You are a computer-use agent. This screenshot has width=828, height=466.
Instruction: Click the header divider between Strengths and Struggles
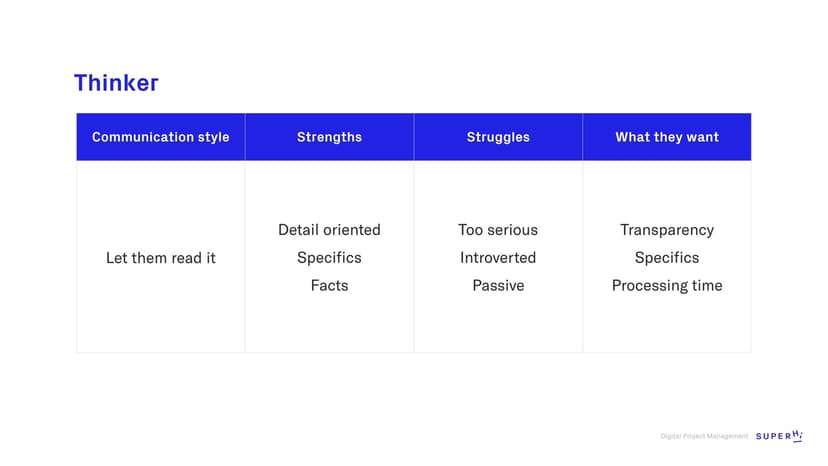[414, 137]
